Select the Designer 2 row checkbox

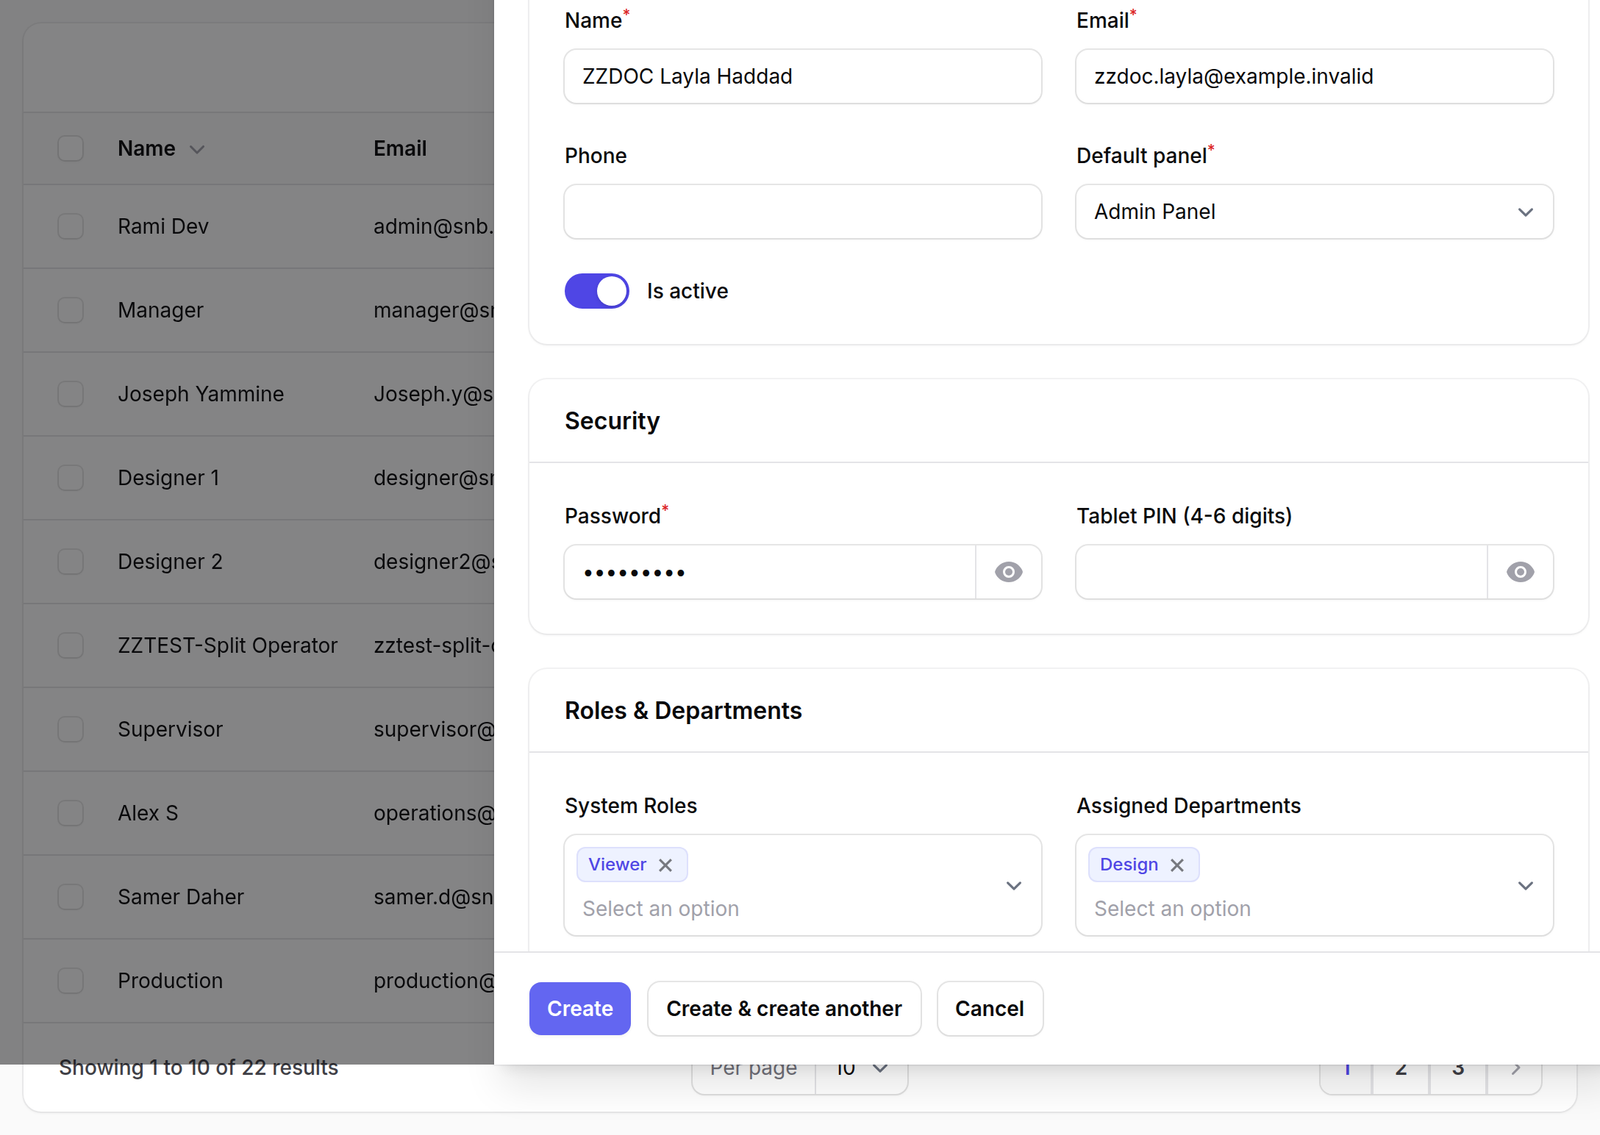(x=70, y=562)
